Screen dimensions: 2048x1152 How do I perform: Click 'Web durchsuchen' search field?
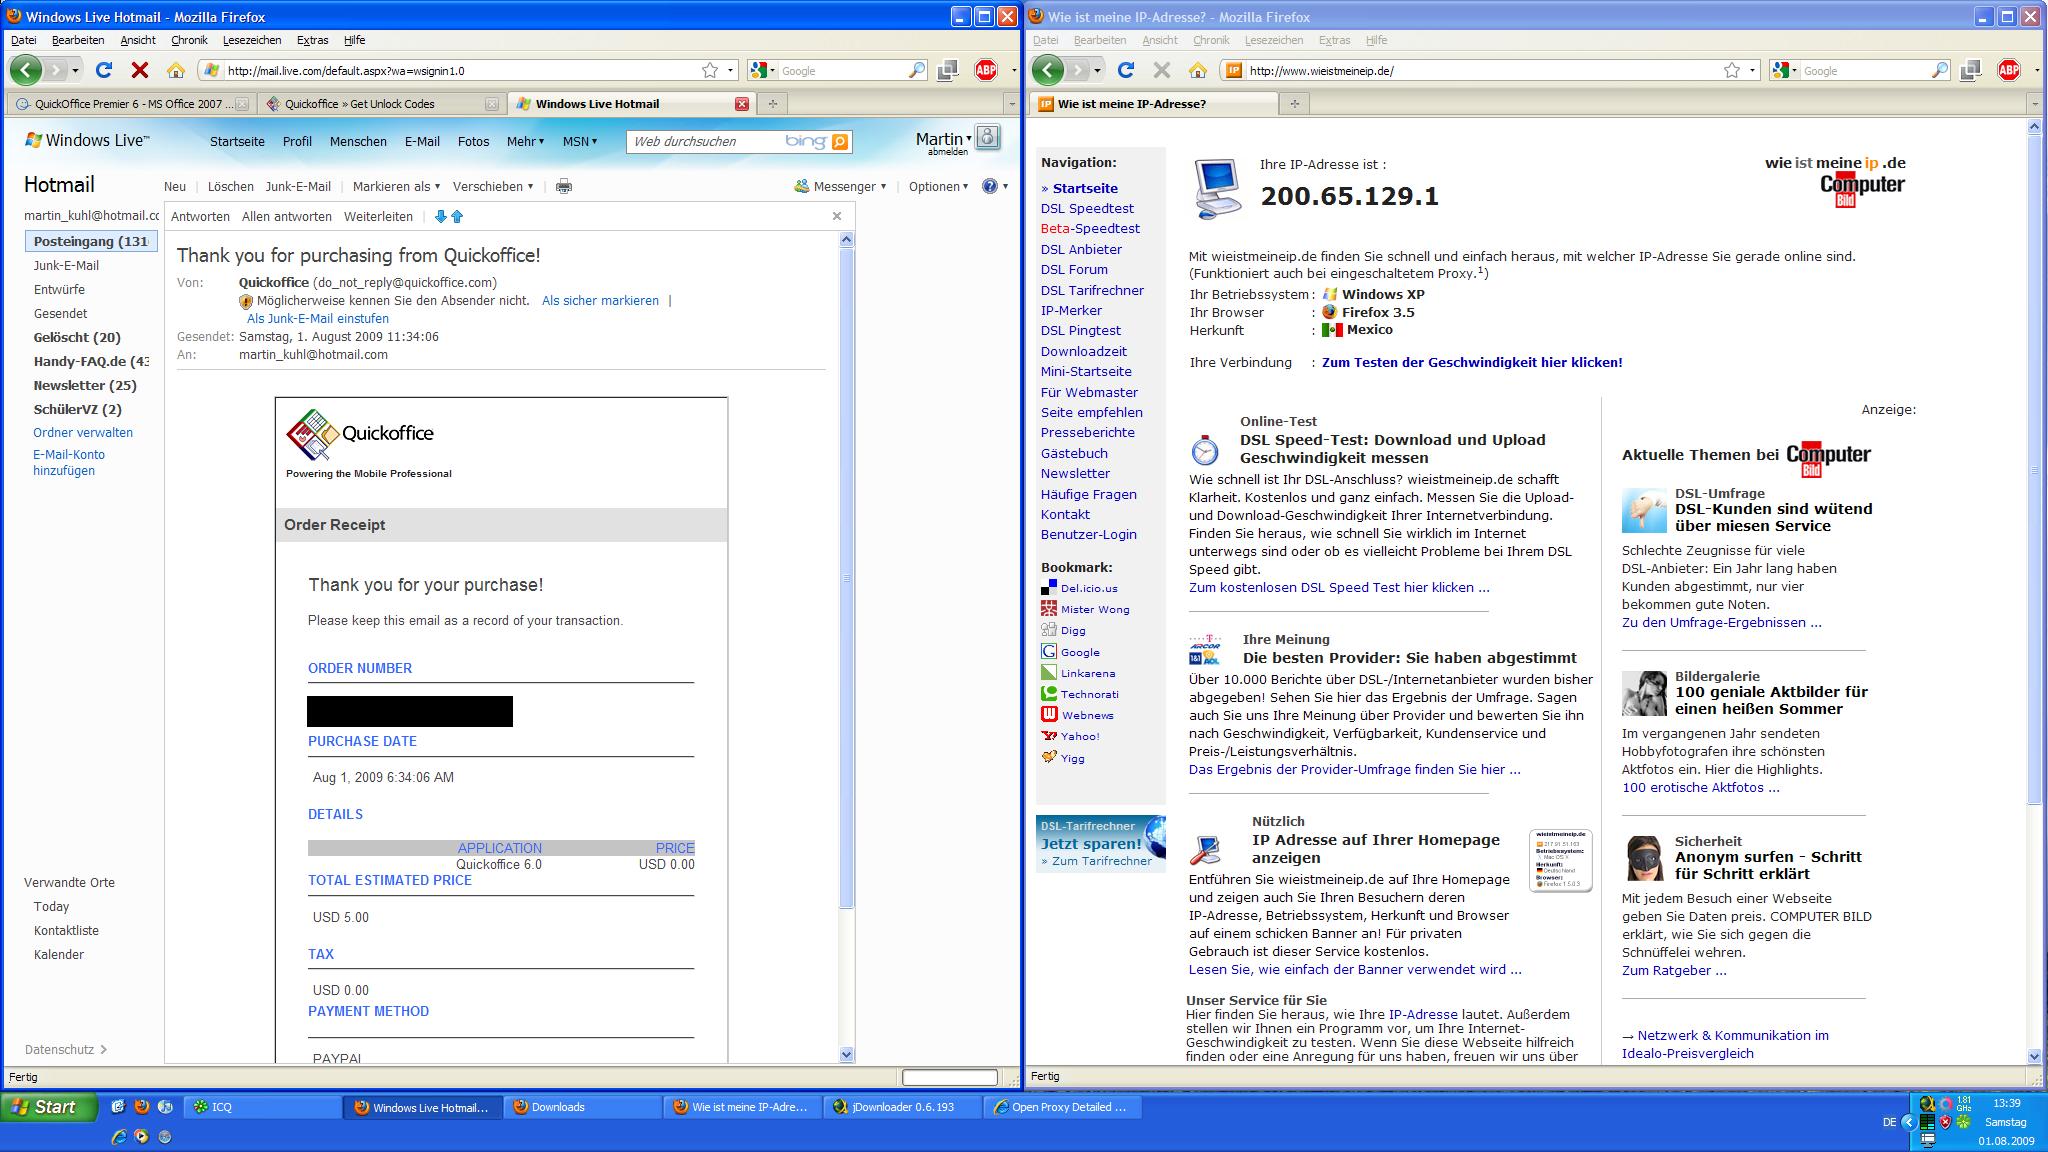pos(704,142)
